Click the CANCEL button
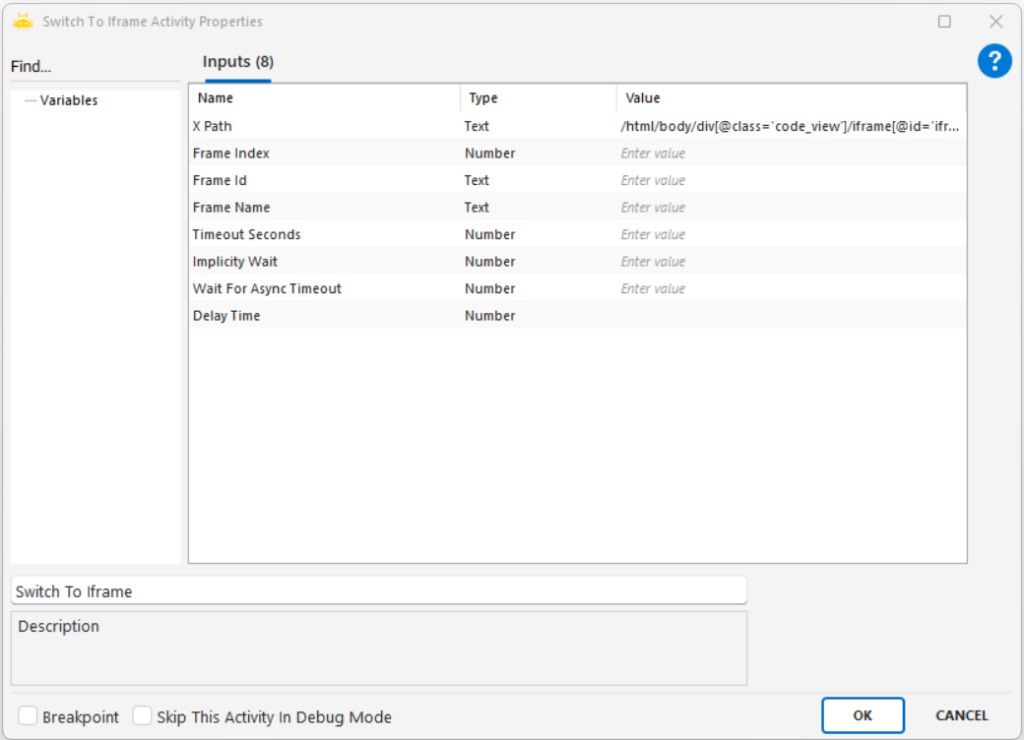The width and height of the screenshot is (1024, 740). coord(961,716)
